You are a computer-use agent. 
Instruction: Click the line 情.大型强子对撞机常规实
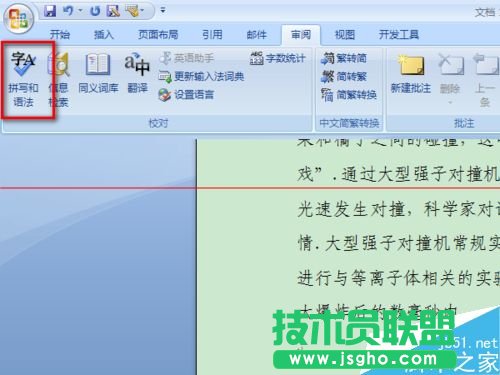399,243
